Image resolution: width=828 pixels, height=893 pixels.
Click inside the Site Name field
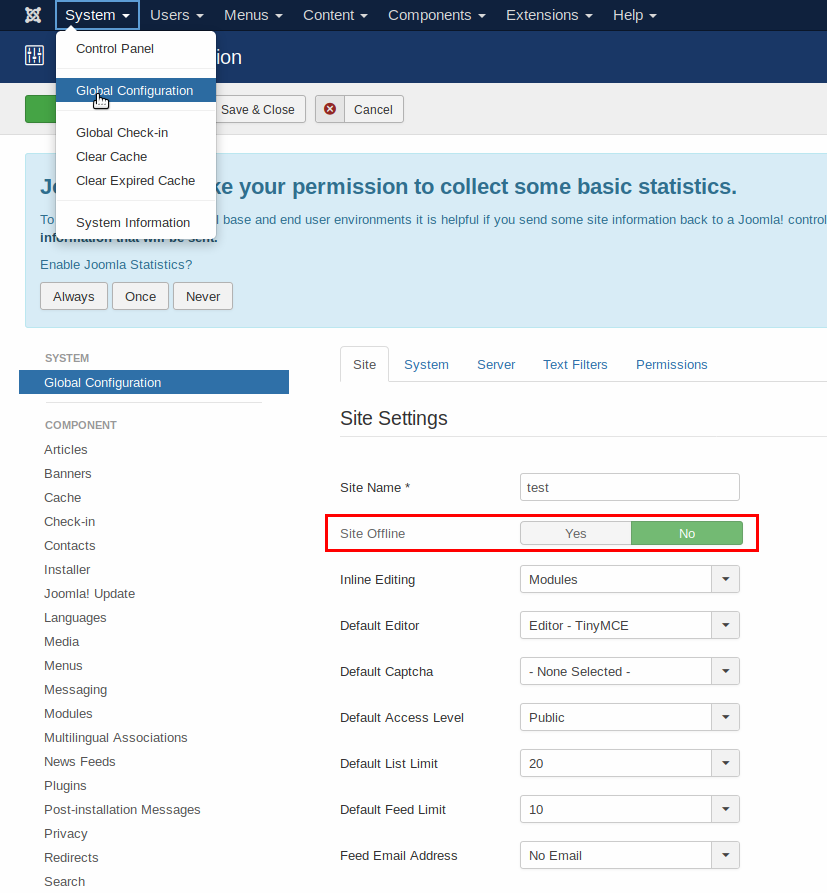click(x=629, y=487)
